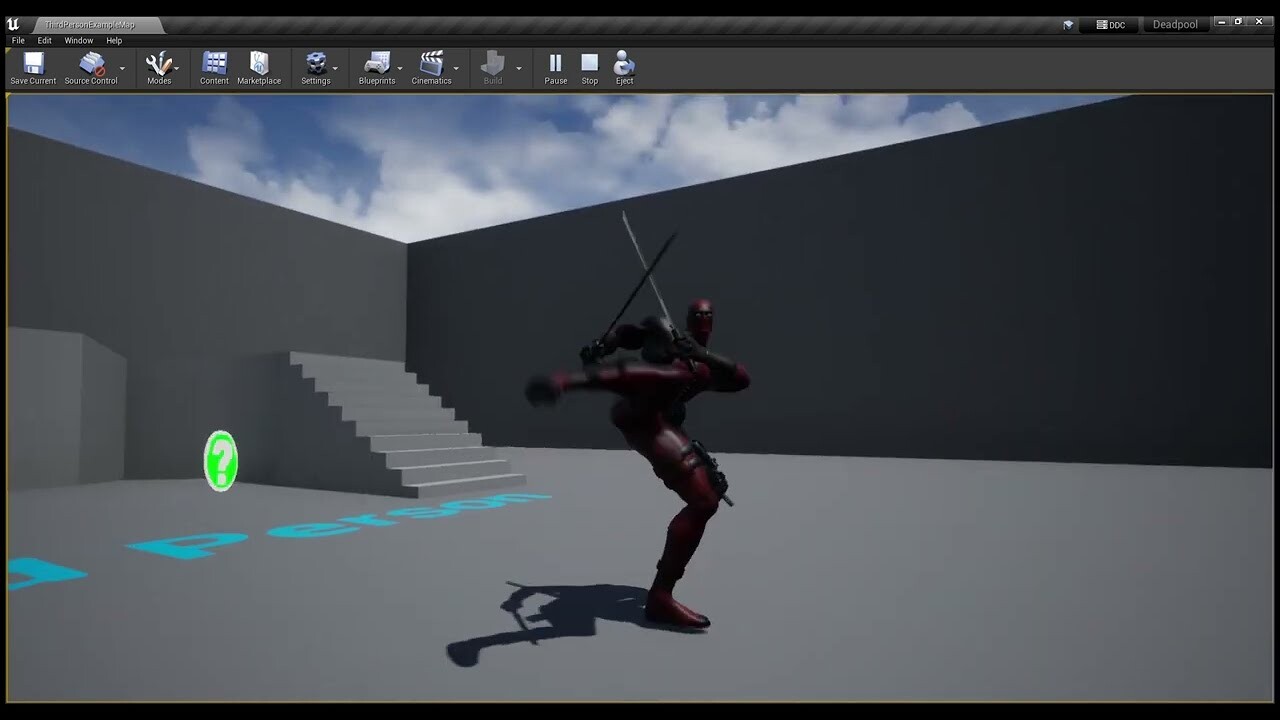Click the Deadpool project title button
Image resolution: width=1280 pixels, height=720 pixels.
click(1176, 24)
